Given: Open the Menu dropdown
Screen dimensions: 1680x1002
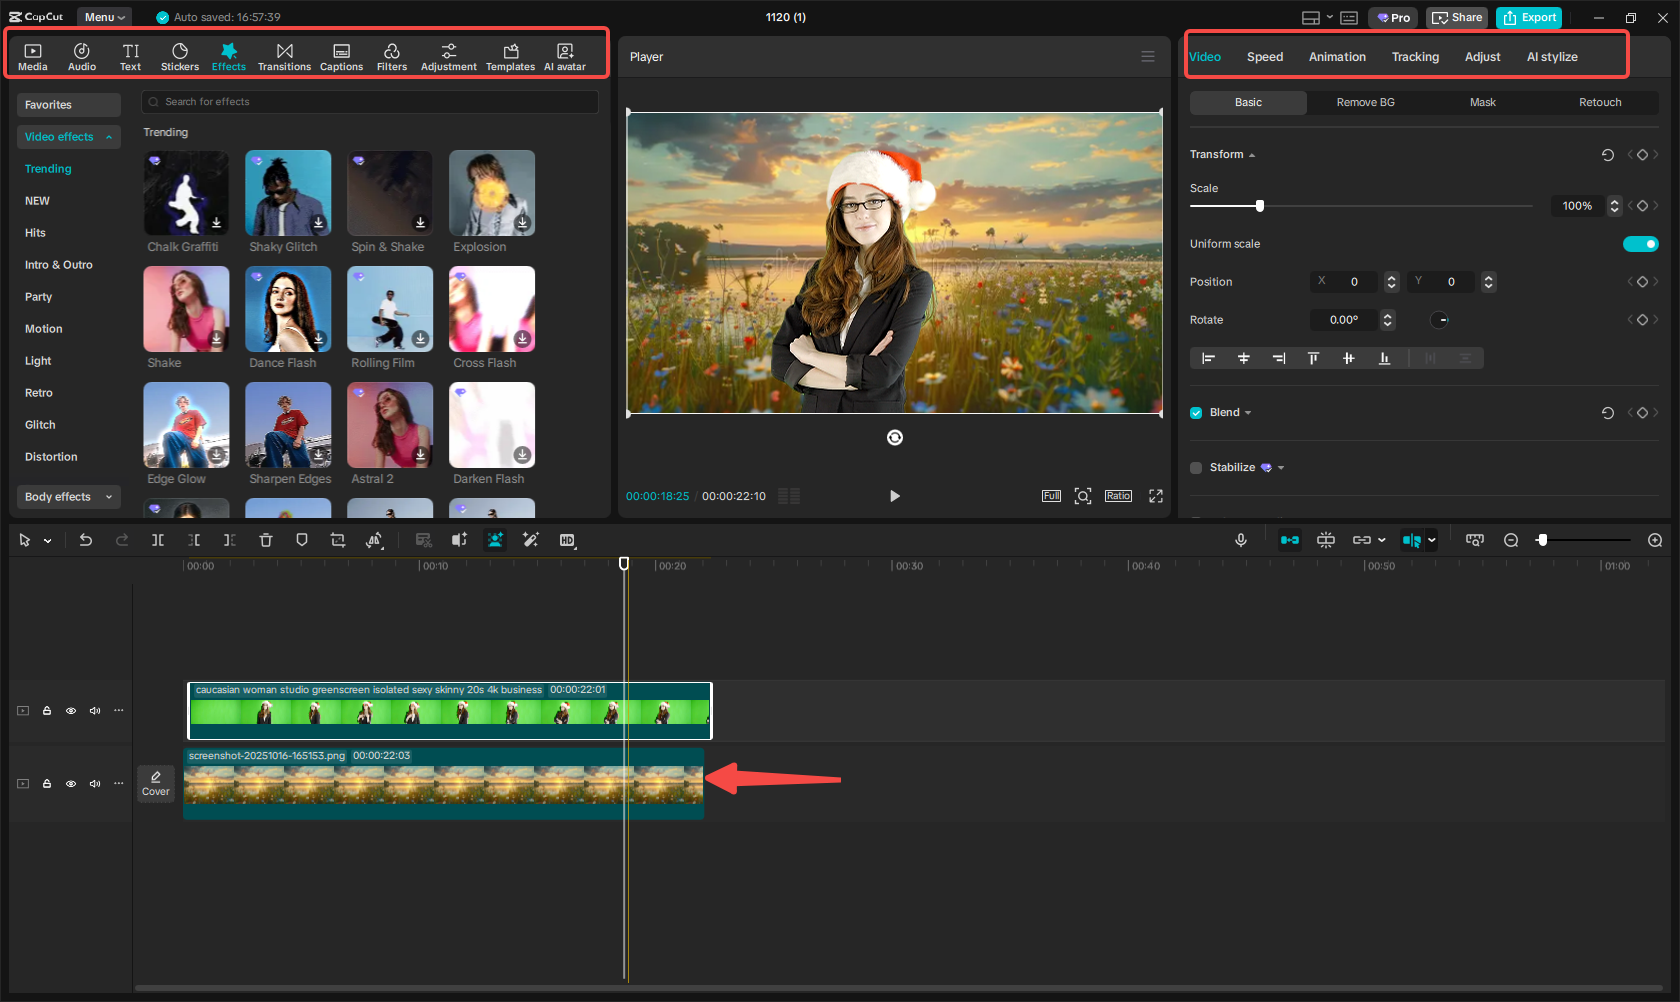Looking at the screenshot, I should [104, 16].
